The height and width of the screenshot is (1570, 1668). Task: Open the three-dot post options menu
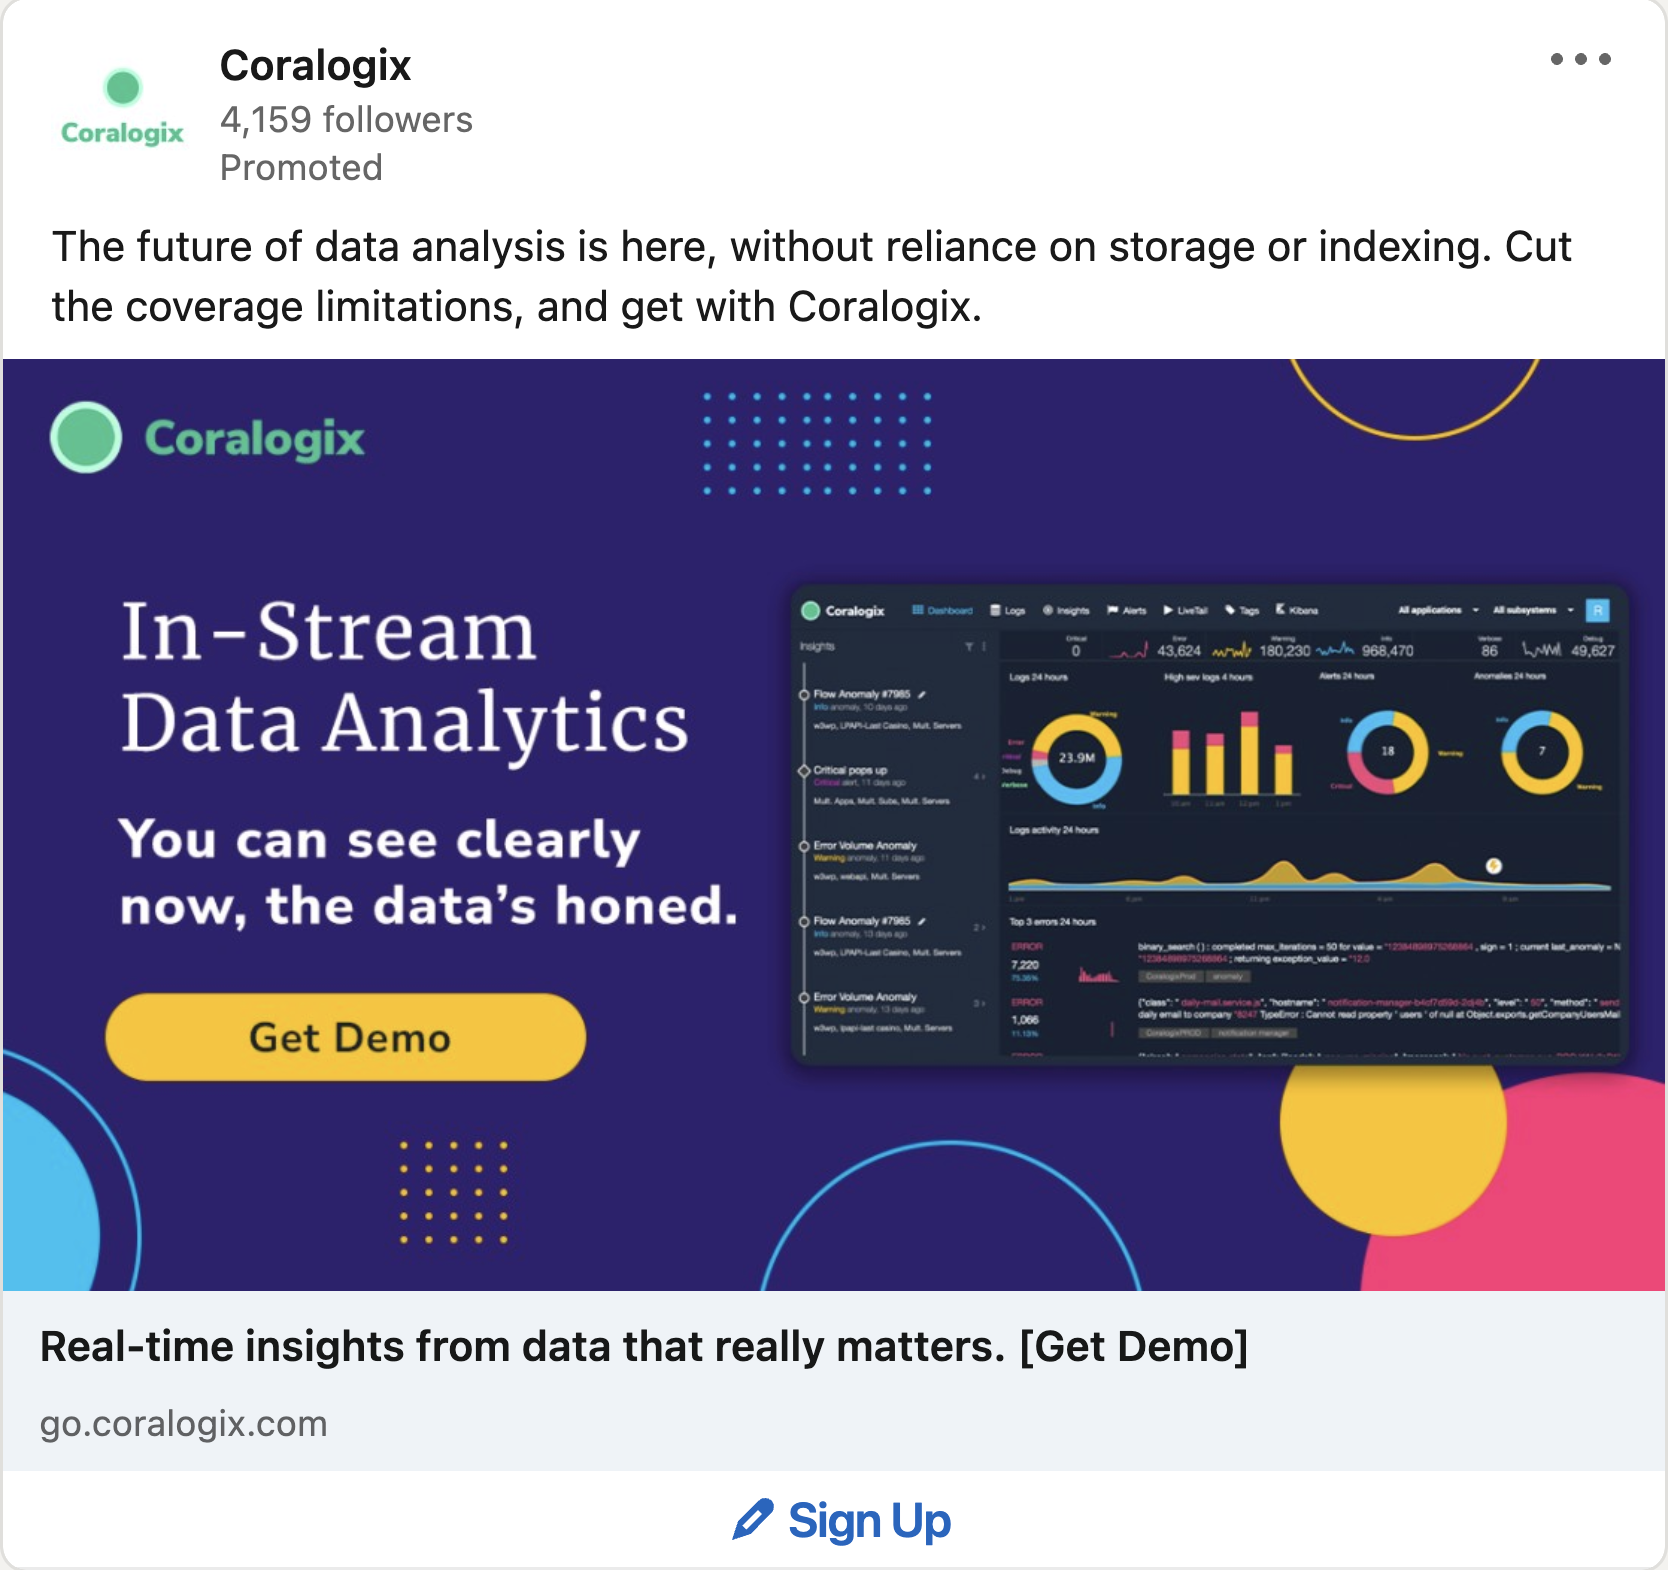point(1580,59)
